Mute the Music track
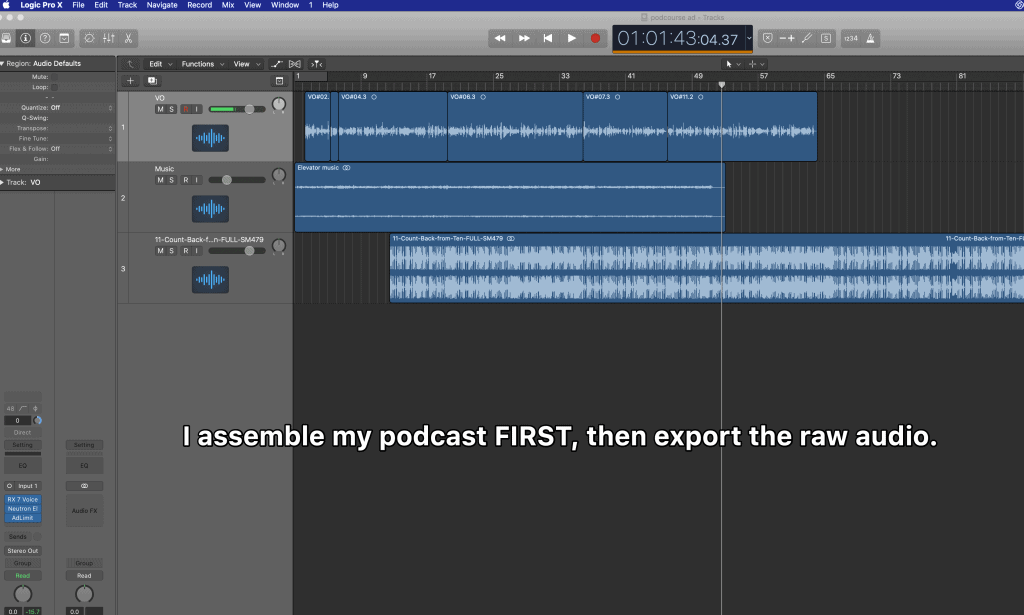This screenshot has width=1024, height=615. pos(161,180)
